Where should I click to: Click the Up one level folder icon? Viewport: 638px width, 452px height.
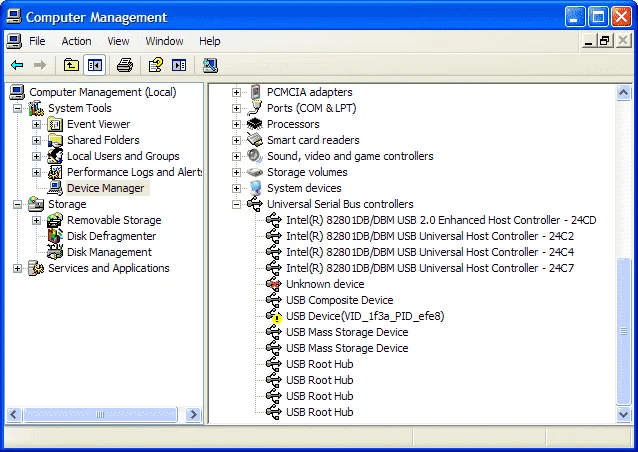[71, 65]
